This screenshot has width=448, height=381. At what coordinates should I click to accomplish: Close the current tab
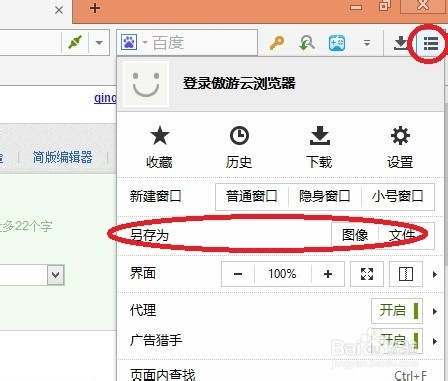(59, 10)
